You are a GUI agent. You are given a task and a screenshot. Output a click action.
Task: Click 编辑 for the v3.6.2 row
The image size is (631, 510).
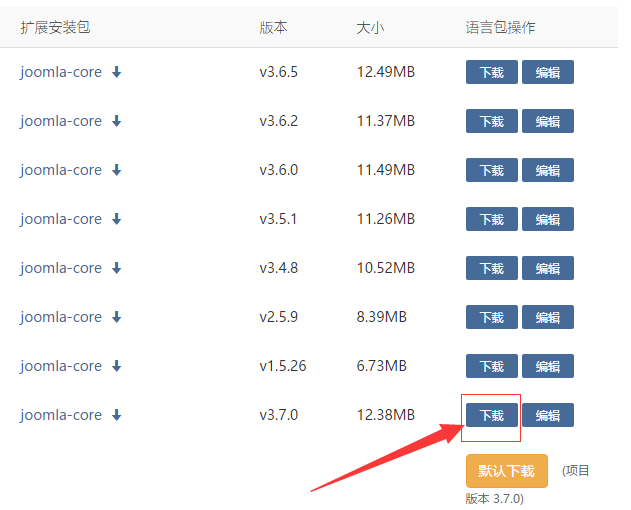click(548, 121)
